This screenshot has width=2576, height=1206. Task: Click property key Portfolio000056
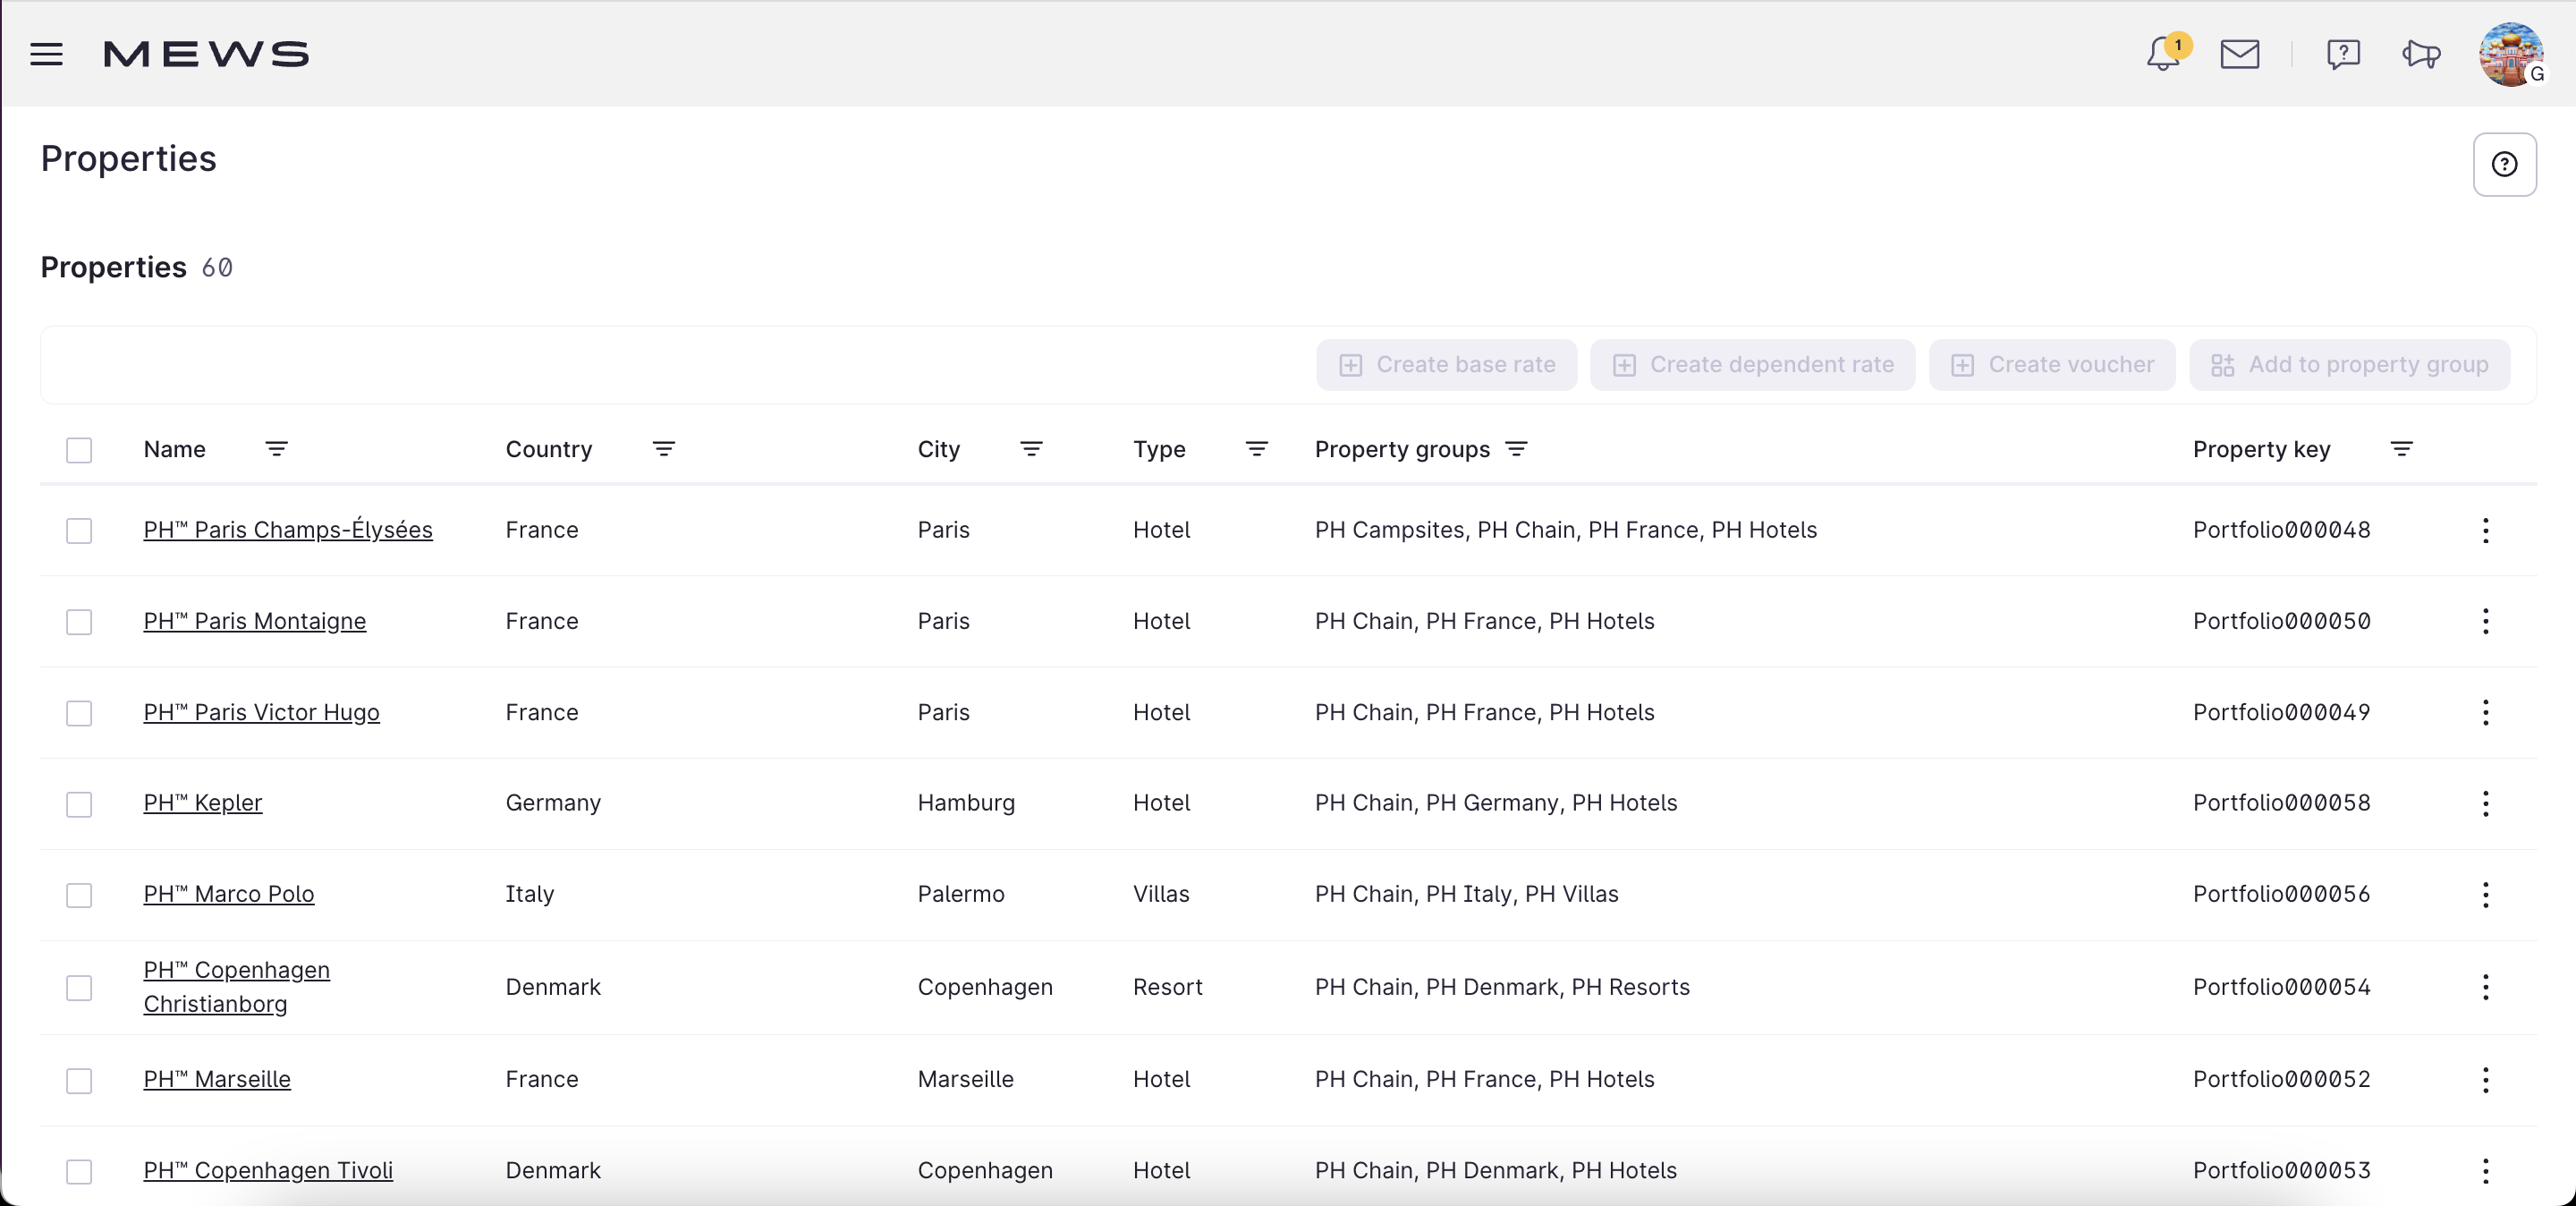coord(2282,894)
